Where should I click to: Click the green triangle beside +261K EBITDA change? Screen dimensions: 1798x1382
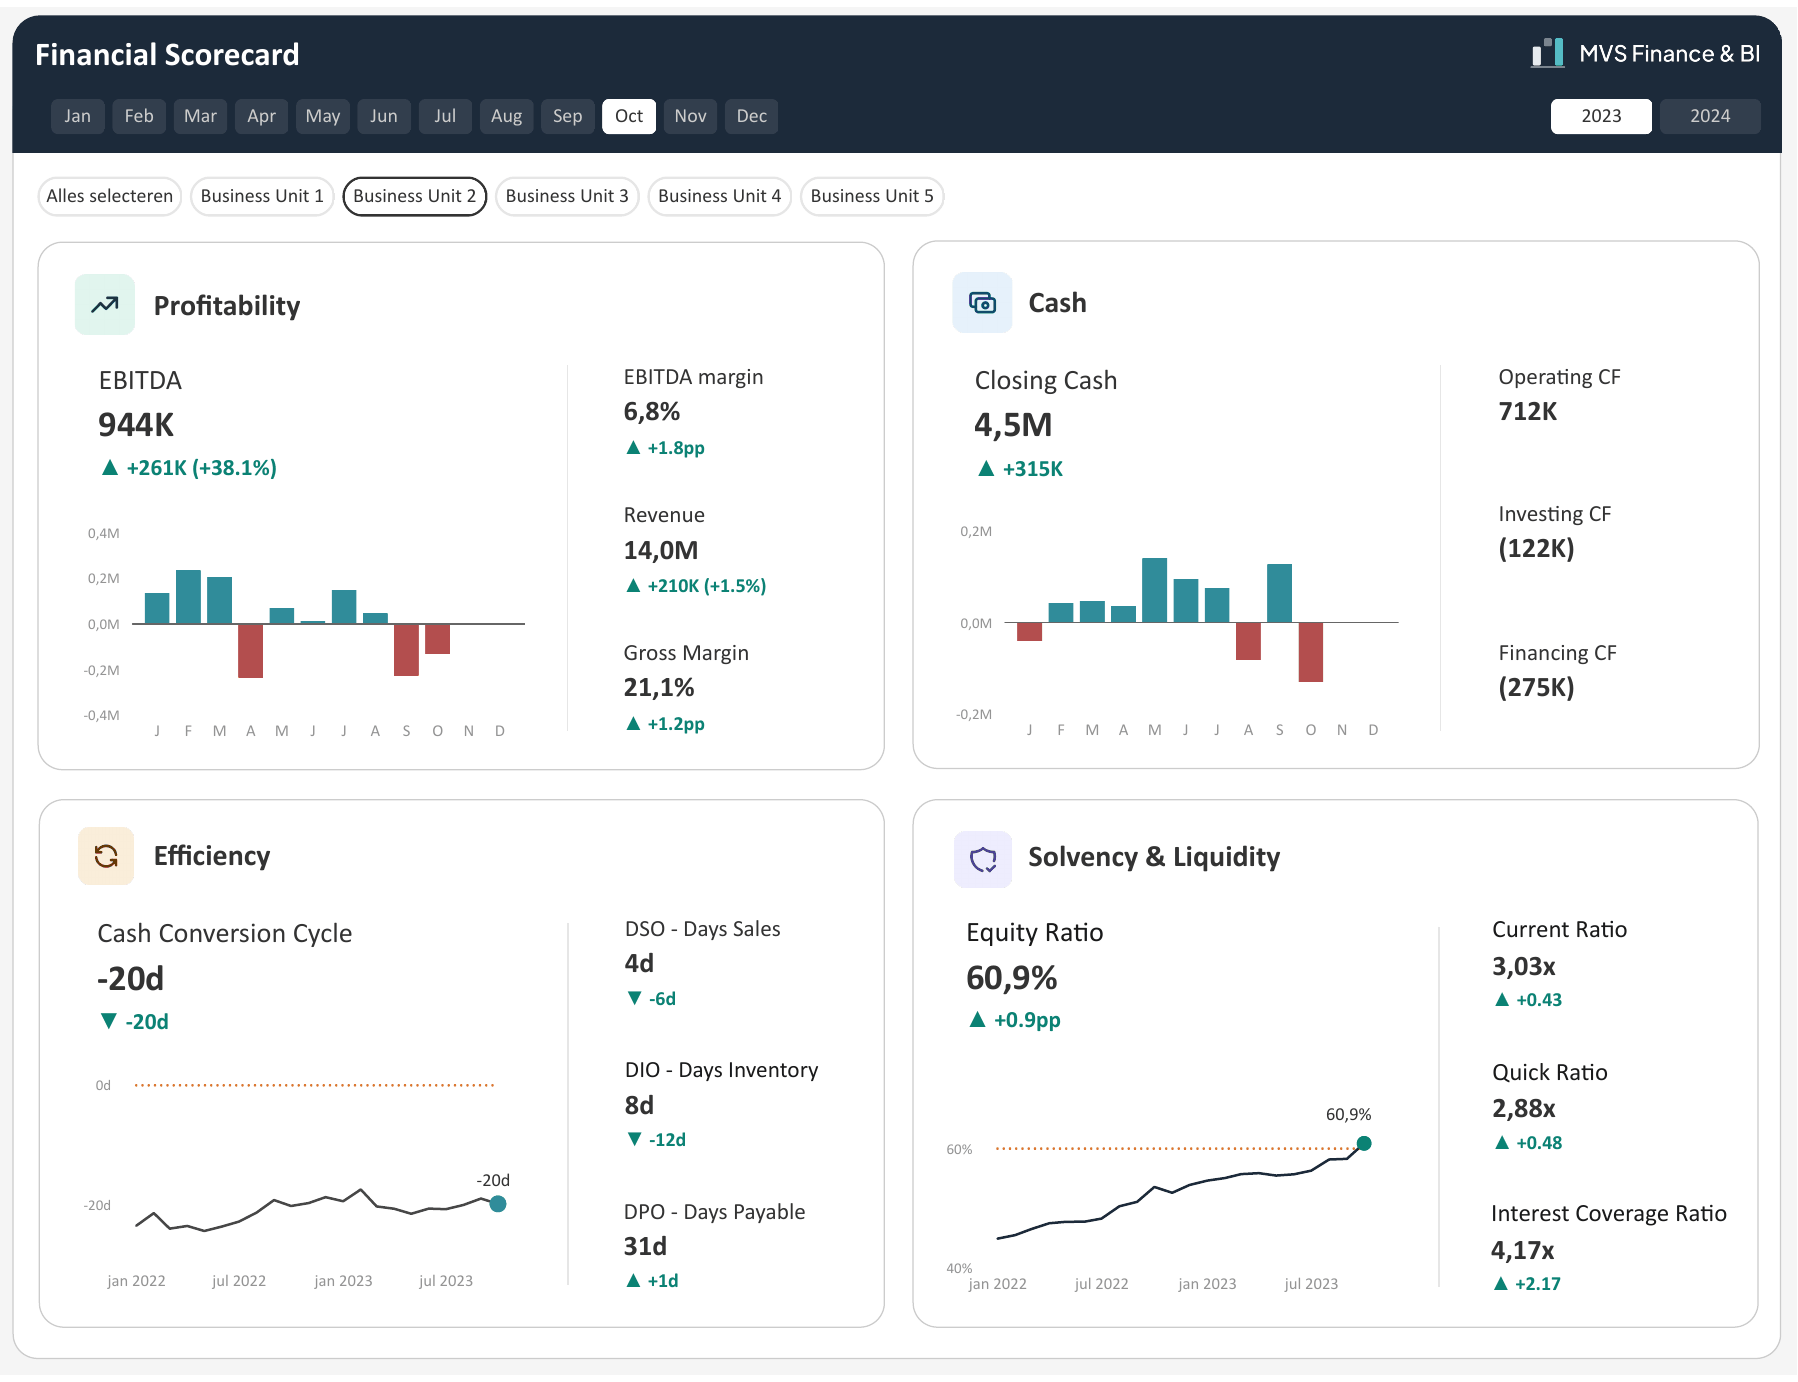(x=110, y=468)
